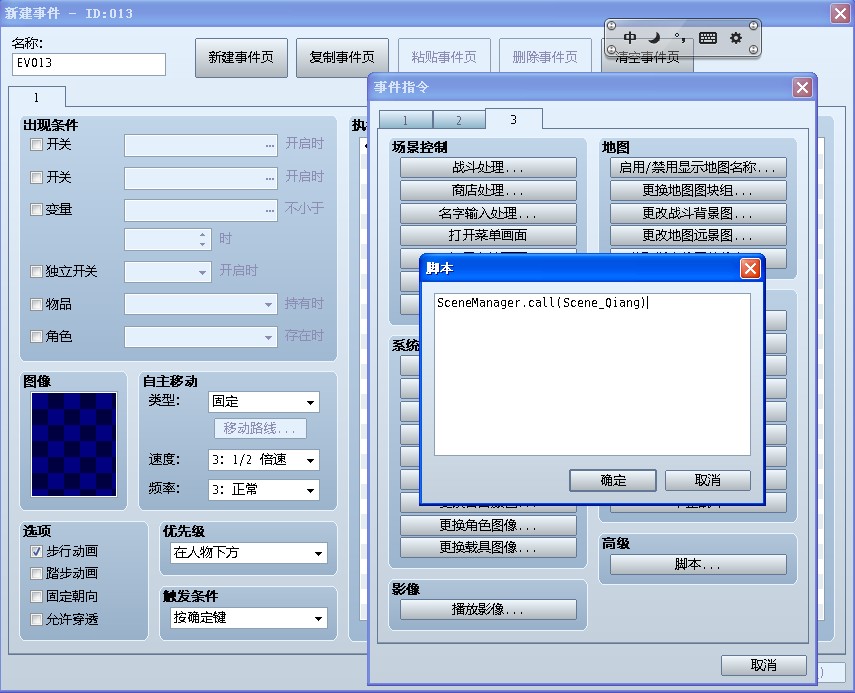Open the 频率 dropdown showing 正常
855x693 pixels.
(264, 490)
